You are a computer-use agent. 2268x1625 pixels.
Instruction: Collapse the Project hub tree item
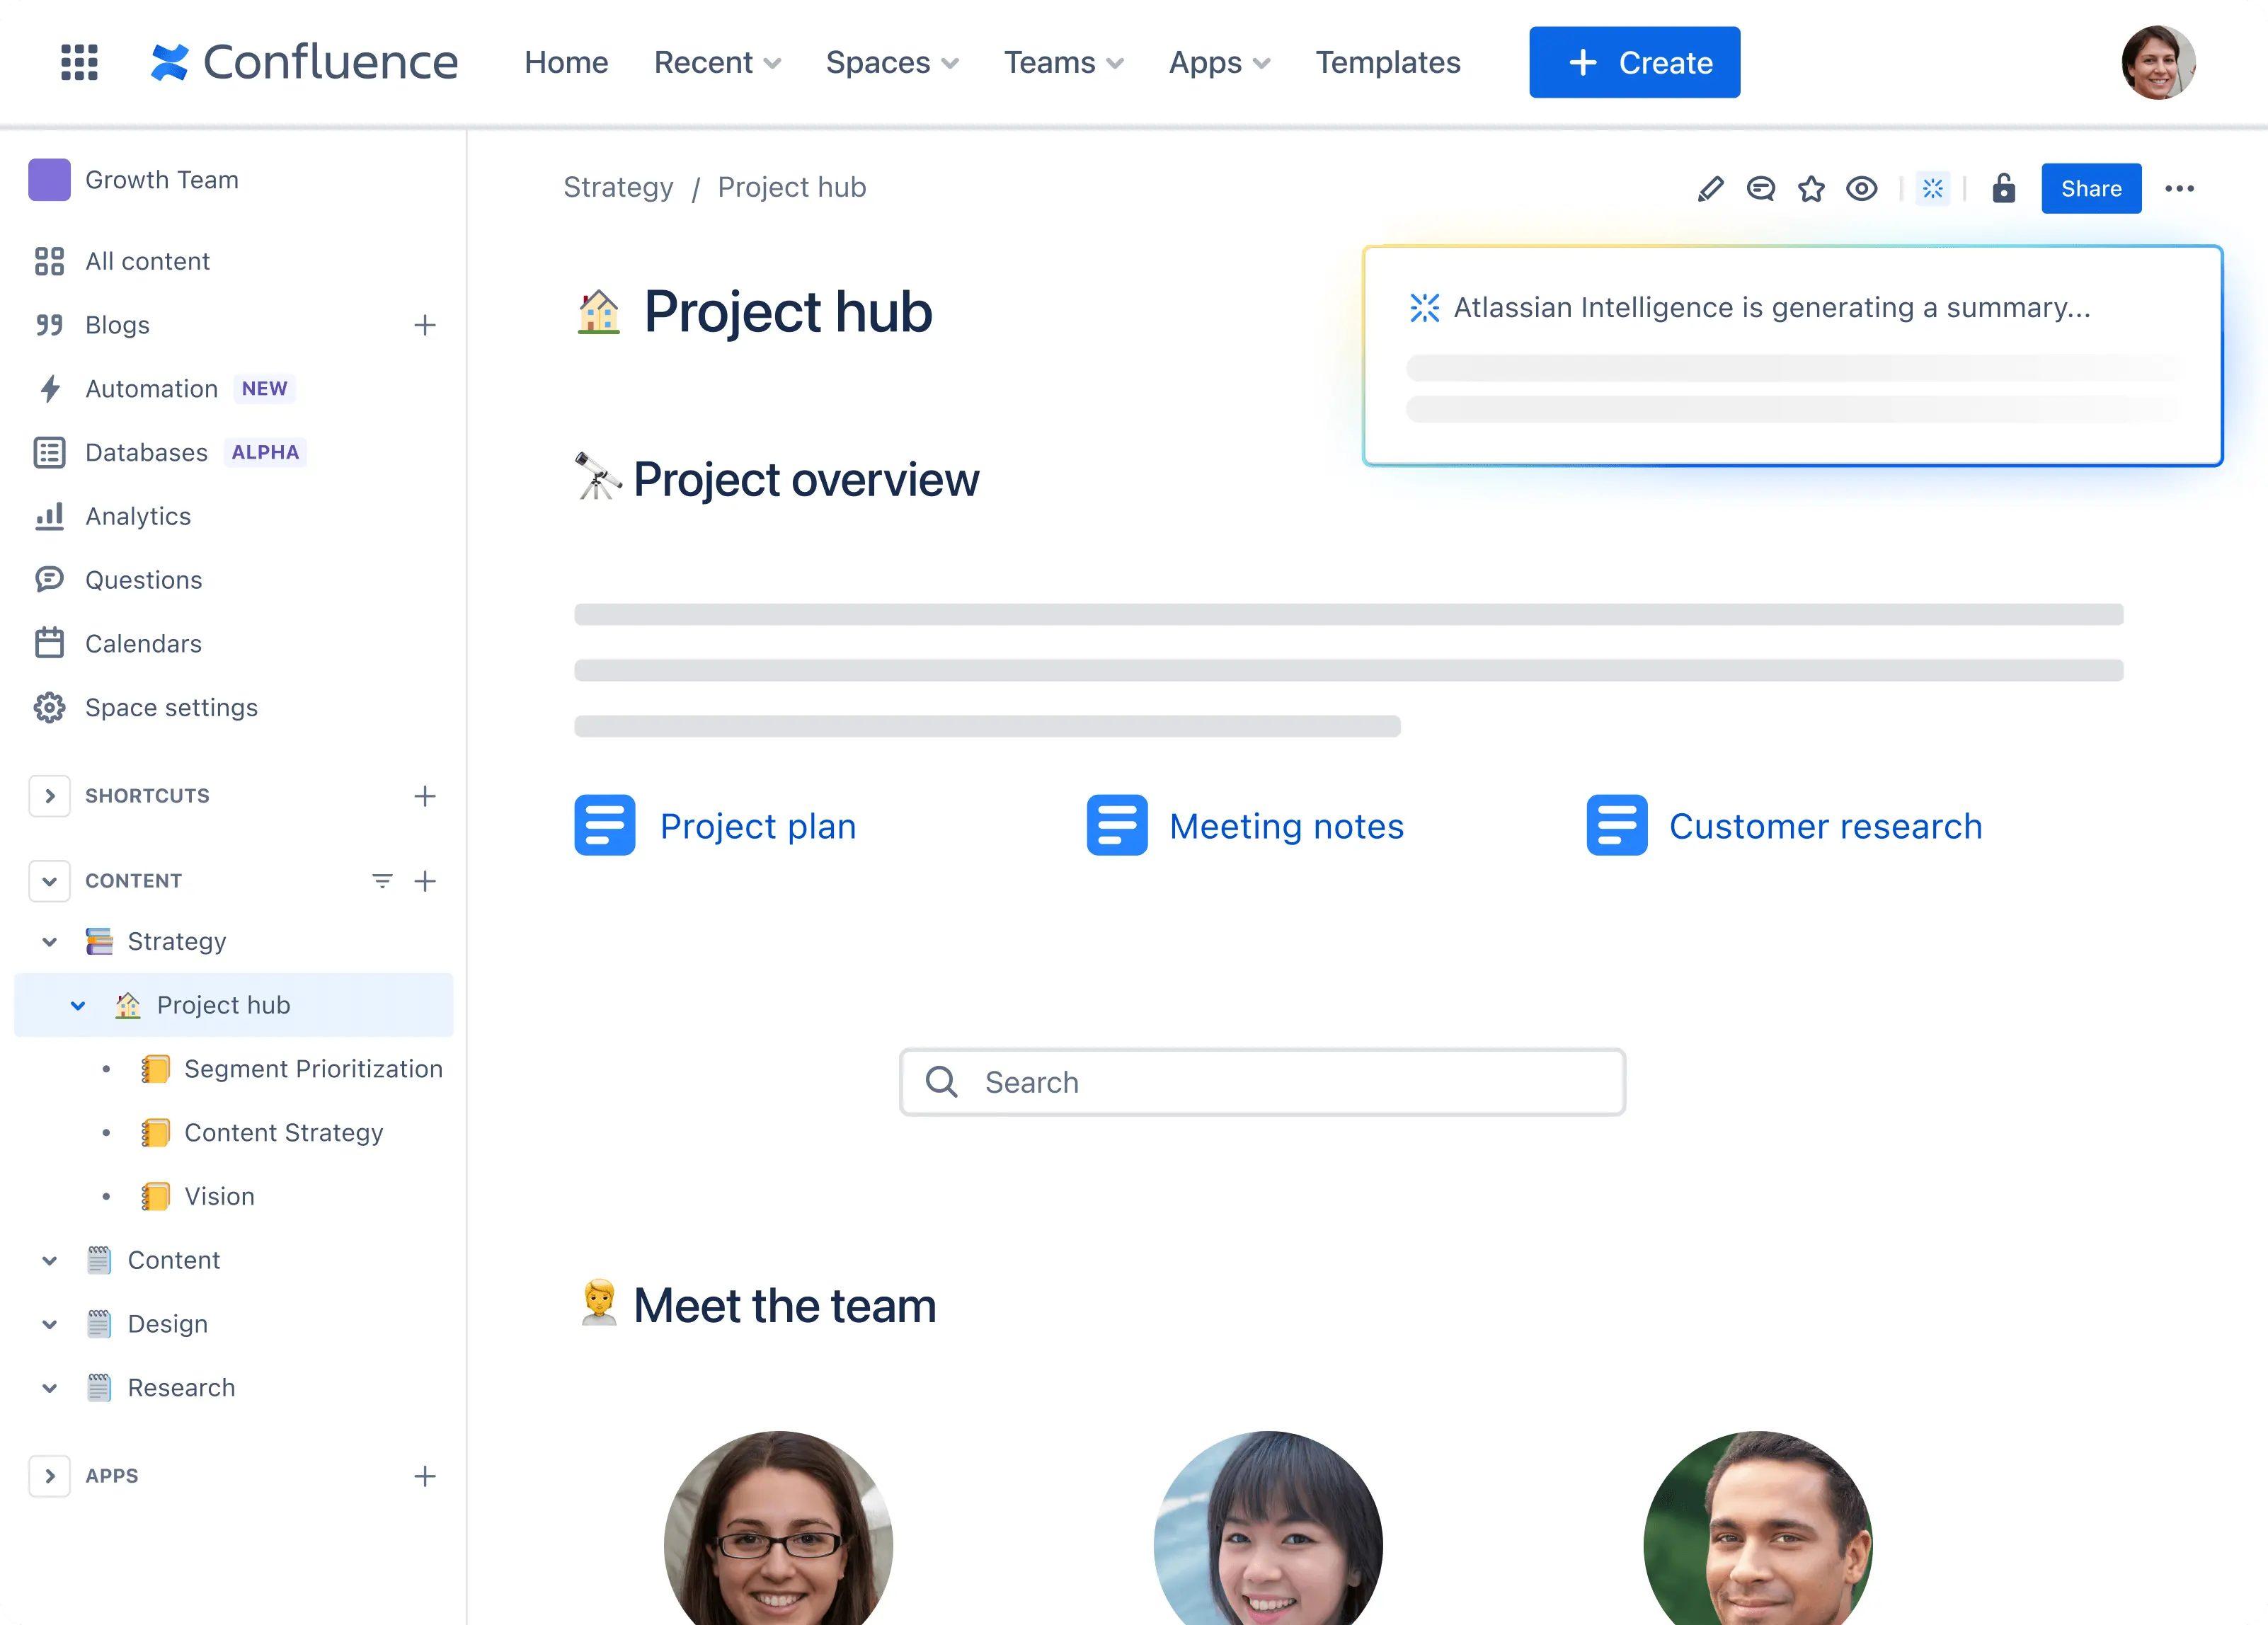(77, 1004)
